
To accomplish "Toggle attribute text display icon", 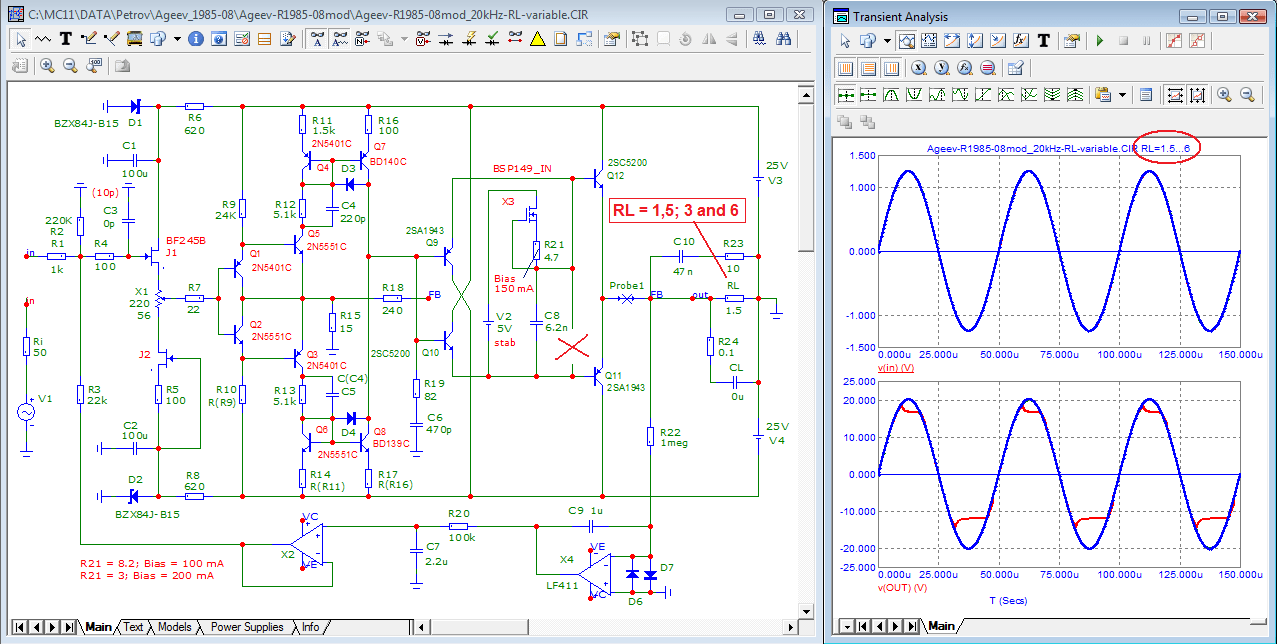I will click(317, 39).
